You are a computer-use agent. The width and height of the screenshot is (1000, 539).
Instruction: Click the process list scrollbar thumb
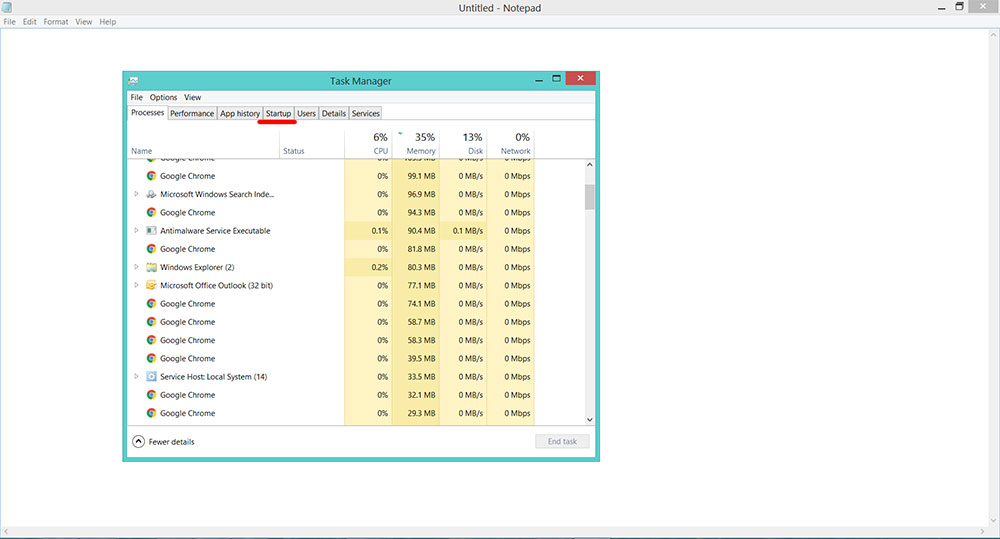[x=589, y=197]
